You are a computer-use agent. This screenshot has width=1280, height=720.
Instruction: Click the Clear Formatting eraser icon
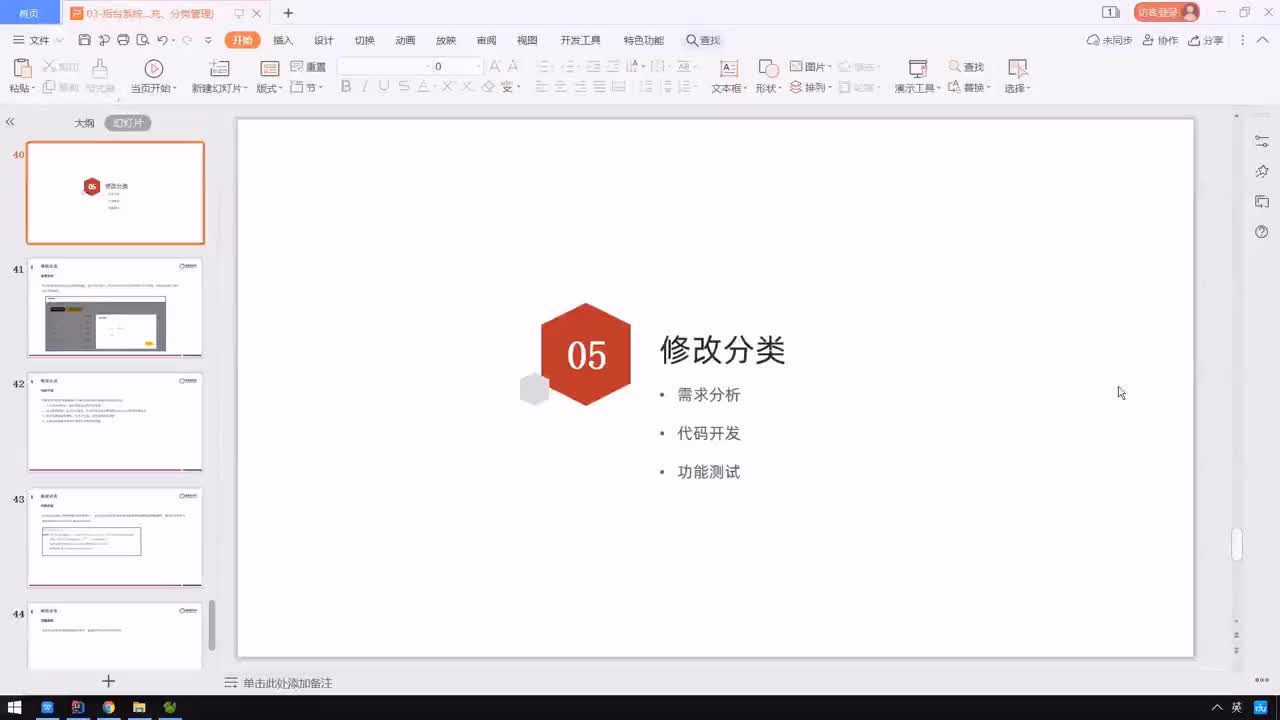[x=488, y=87]
